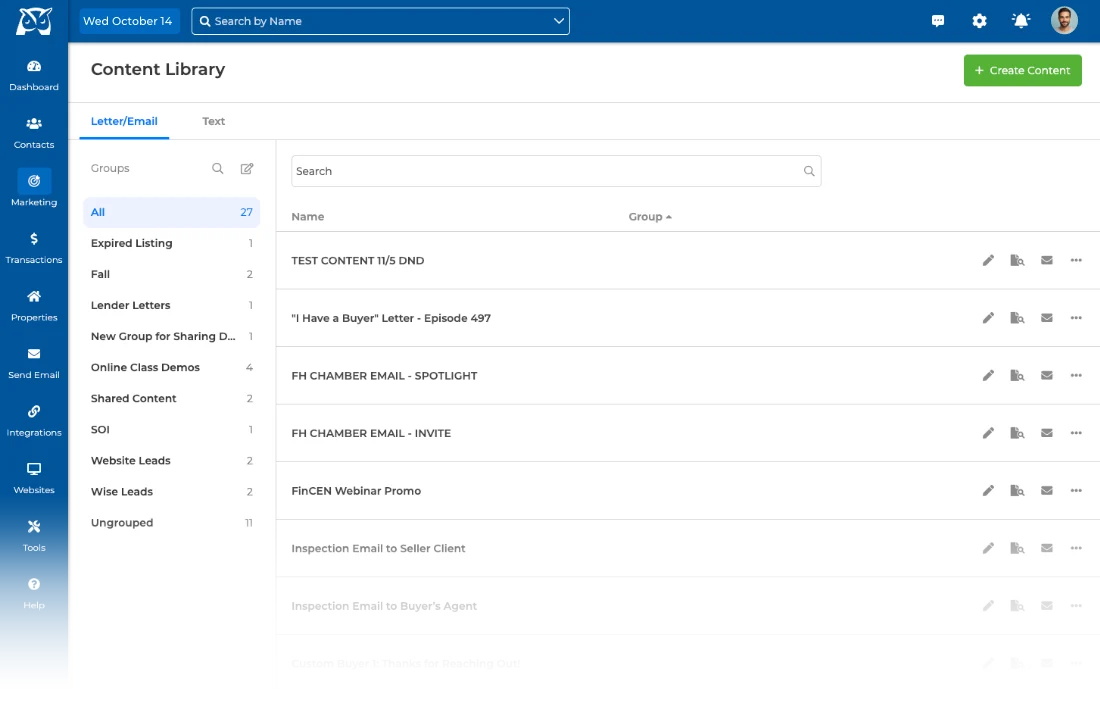Preview FH CHAMBER EMAIL - SPOTLIGHT
This screenshot has height=702, width=1100.
click(1017, 375)
